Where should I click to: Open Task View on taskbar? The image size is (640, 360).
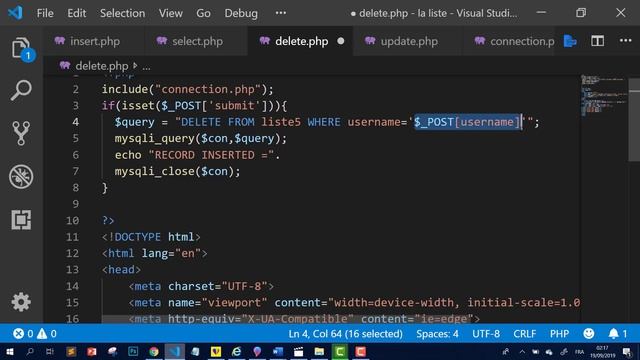coord(50,351)
